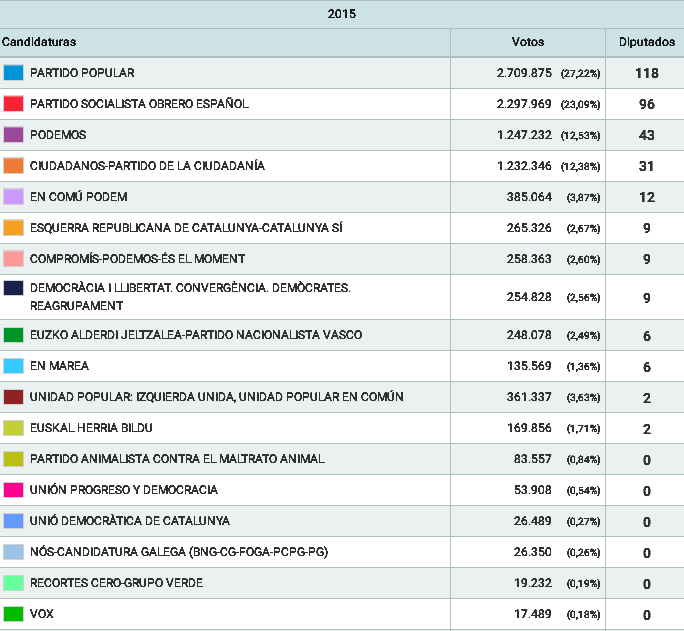Click the vote count 2.709.875
Image resolution: width=684 pixels, height=631 pixels.
coord(524,73)
